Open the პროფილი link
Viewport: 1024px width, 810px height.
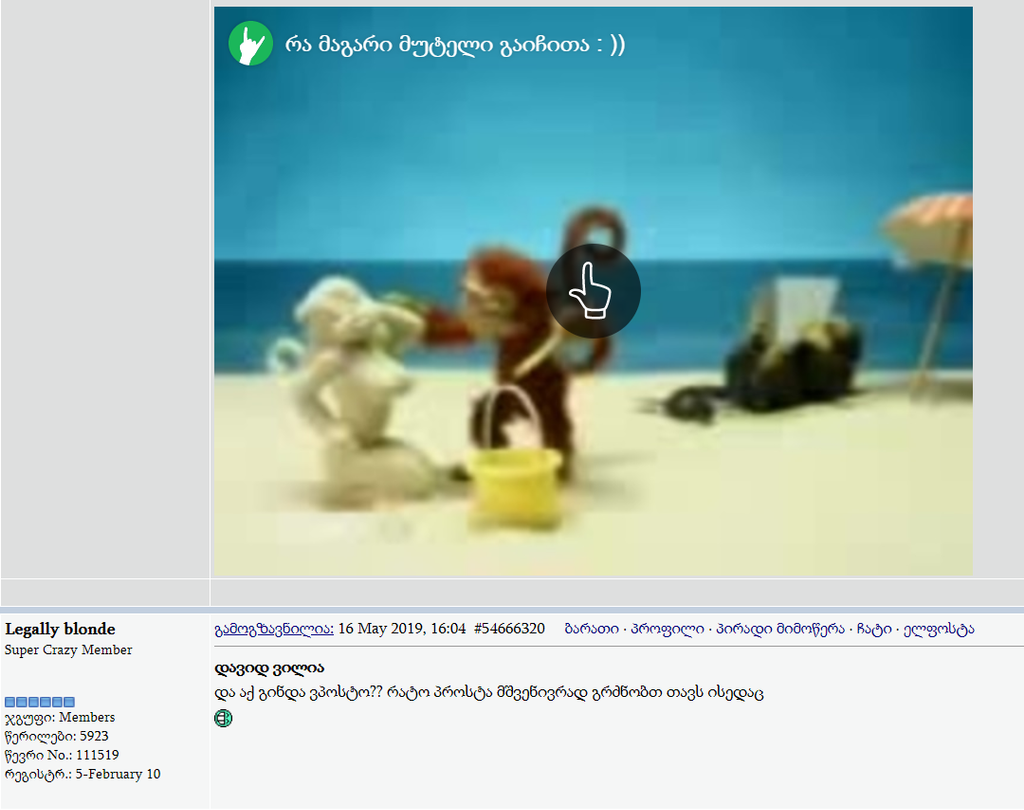(667, 629)
